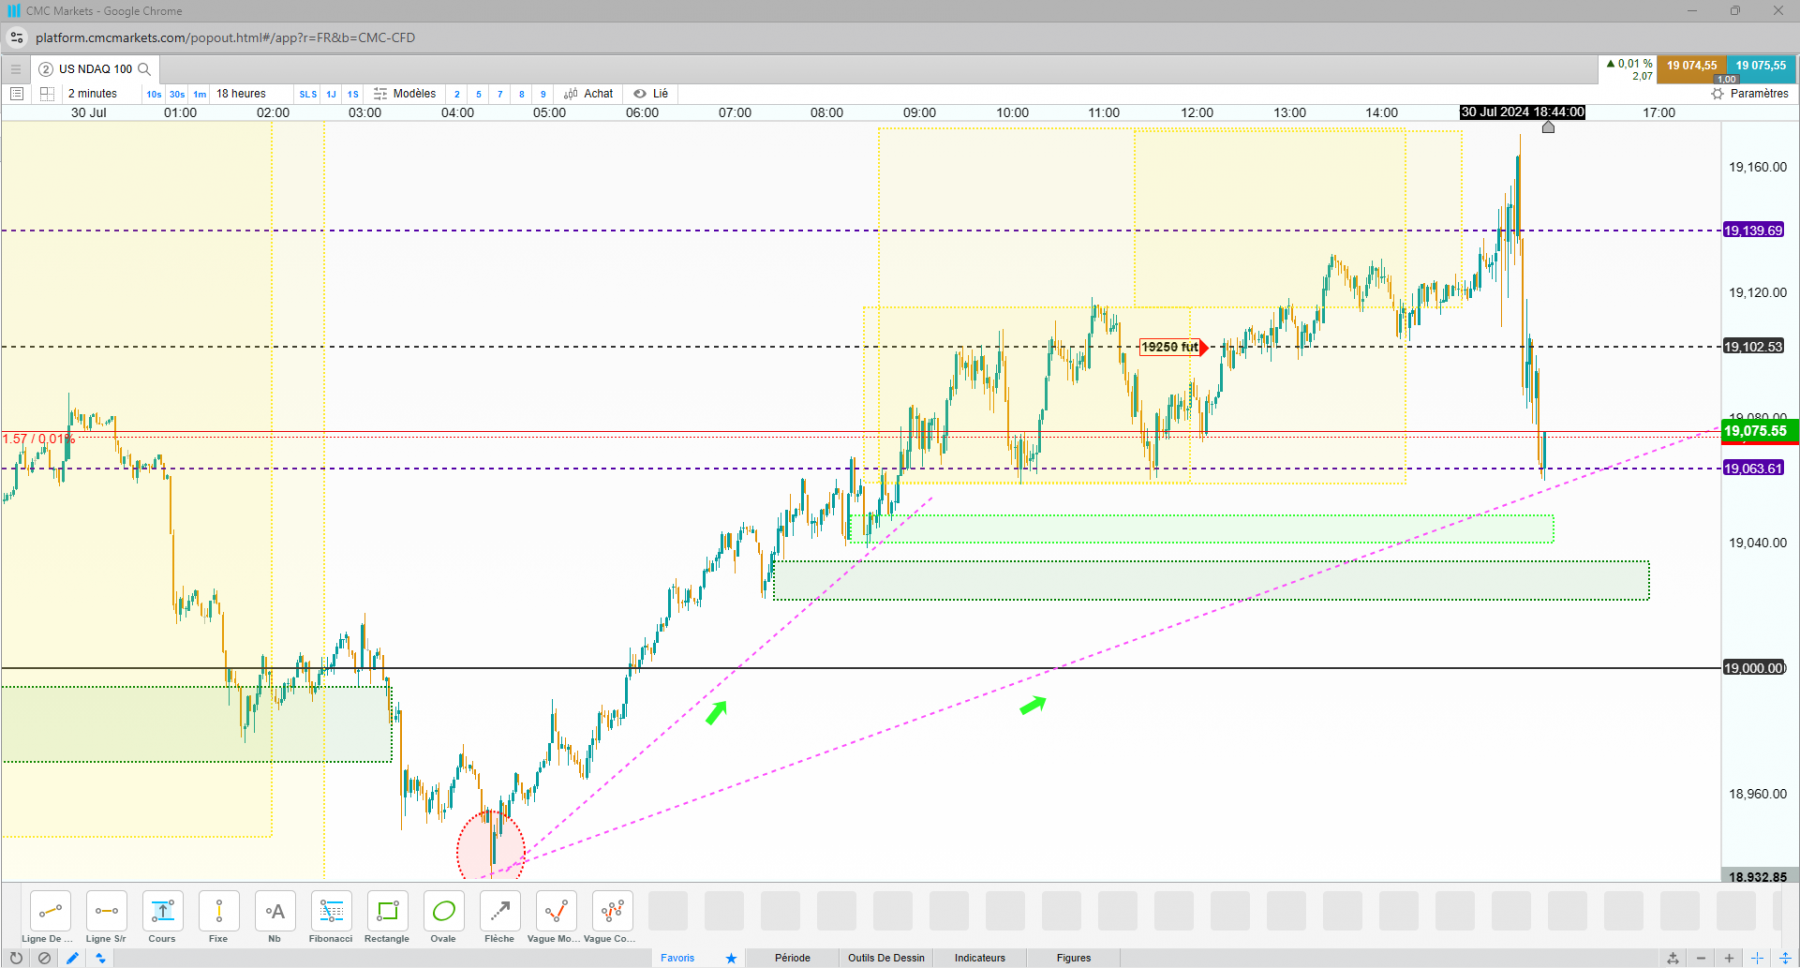Screen dimensions: 1800x968
Task: Click the zoom out minus icon
Action: (x=1701, y=958)
